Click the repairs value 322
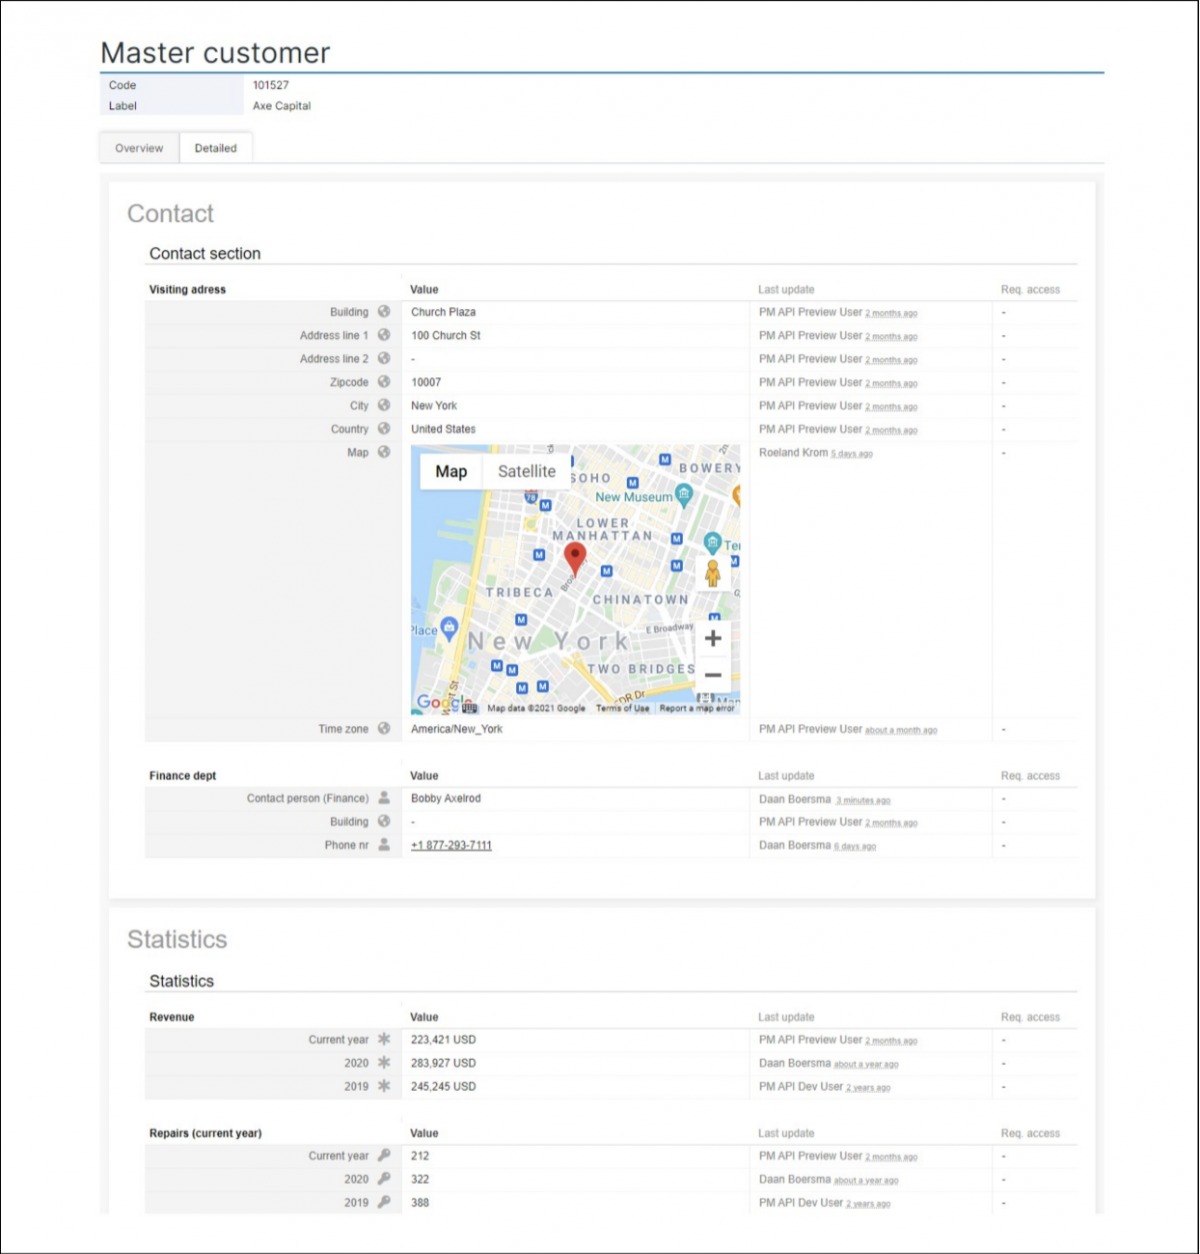This screenshot has height=1254, width=1200. tap(420, 1179)
